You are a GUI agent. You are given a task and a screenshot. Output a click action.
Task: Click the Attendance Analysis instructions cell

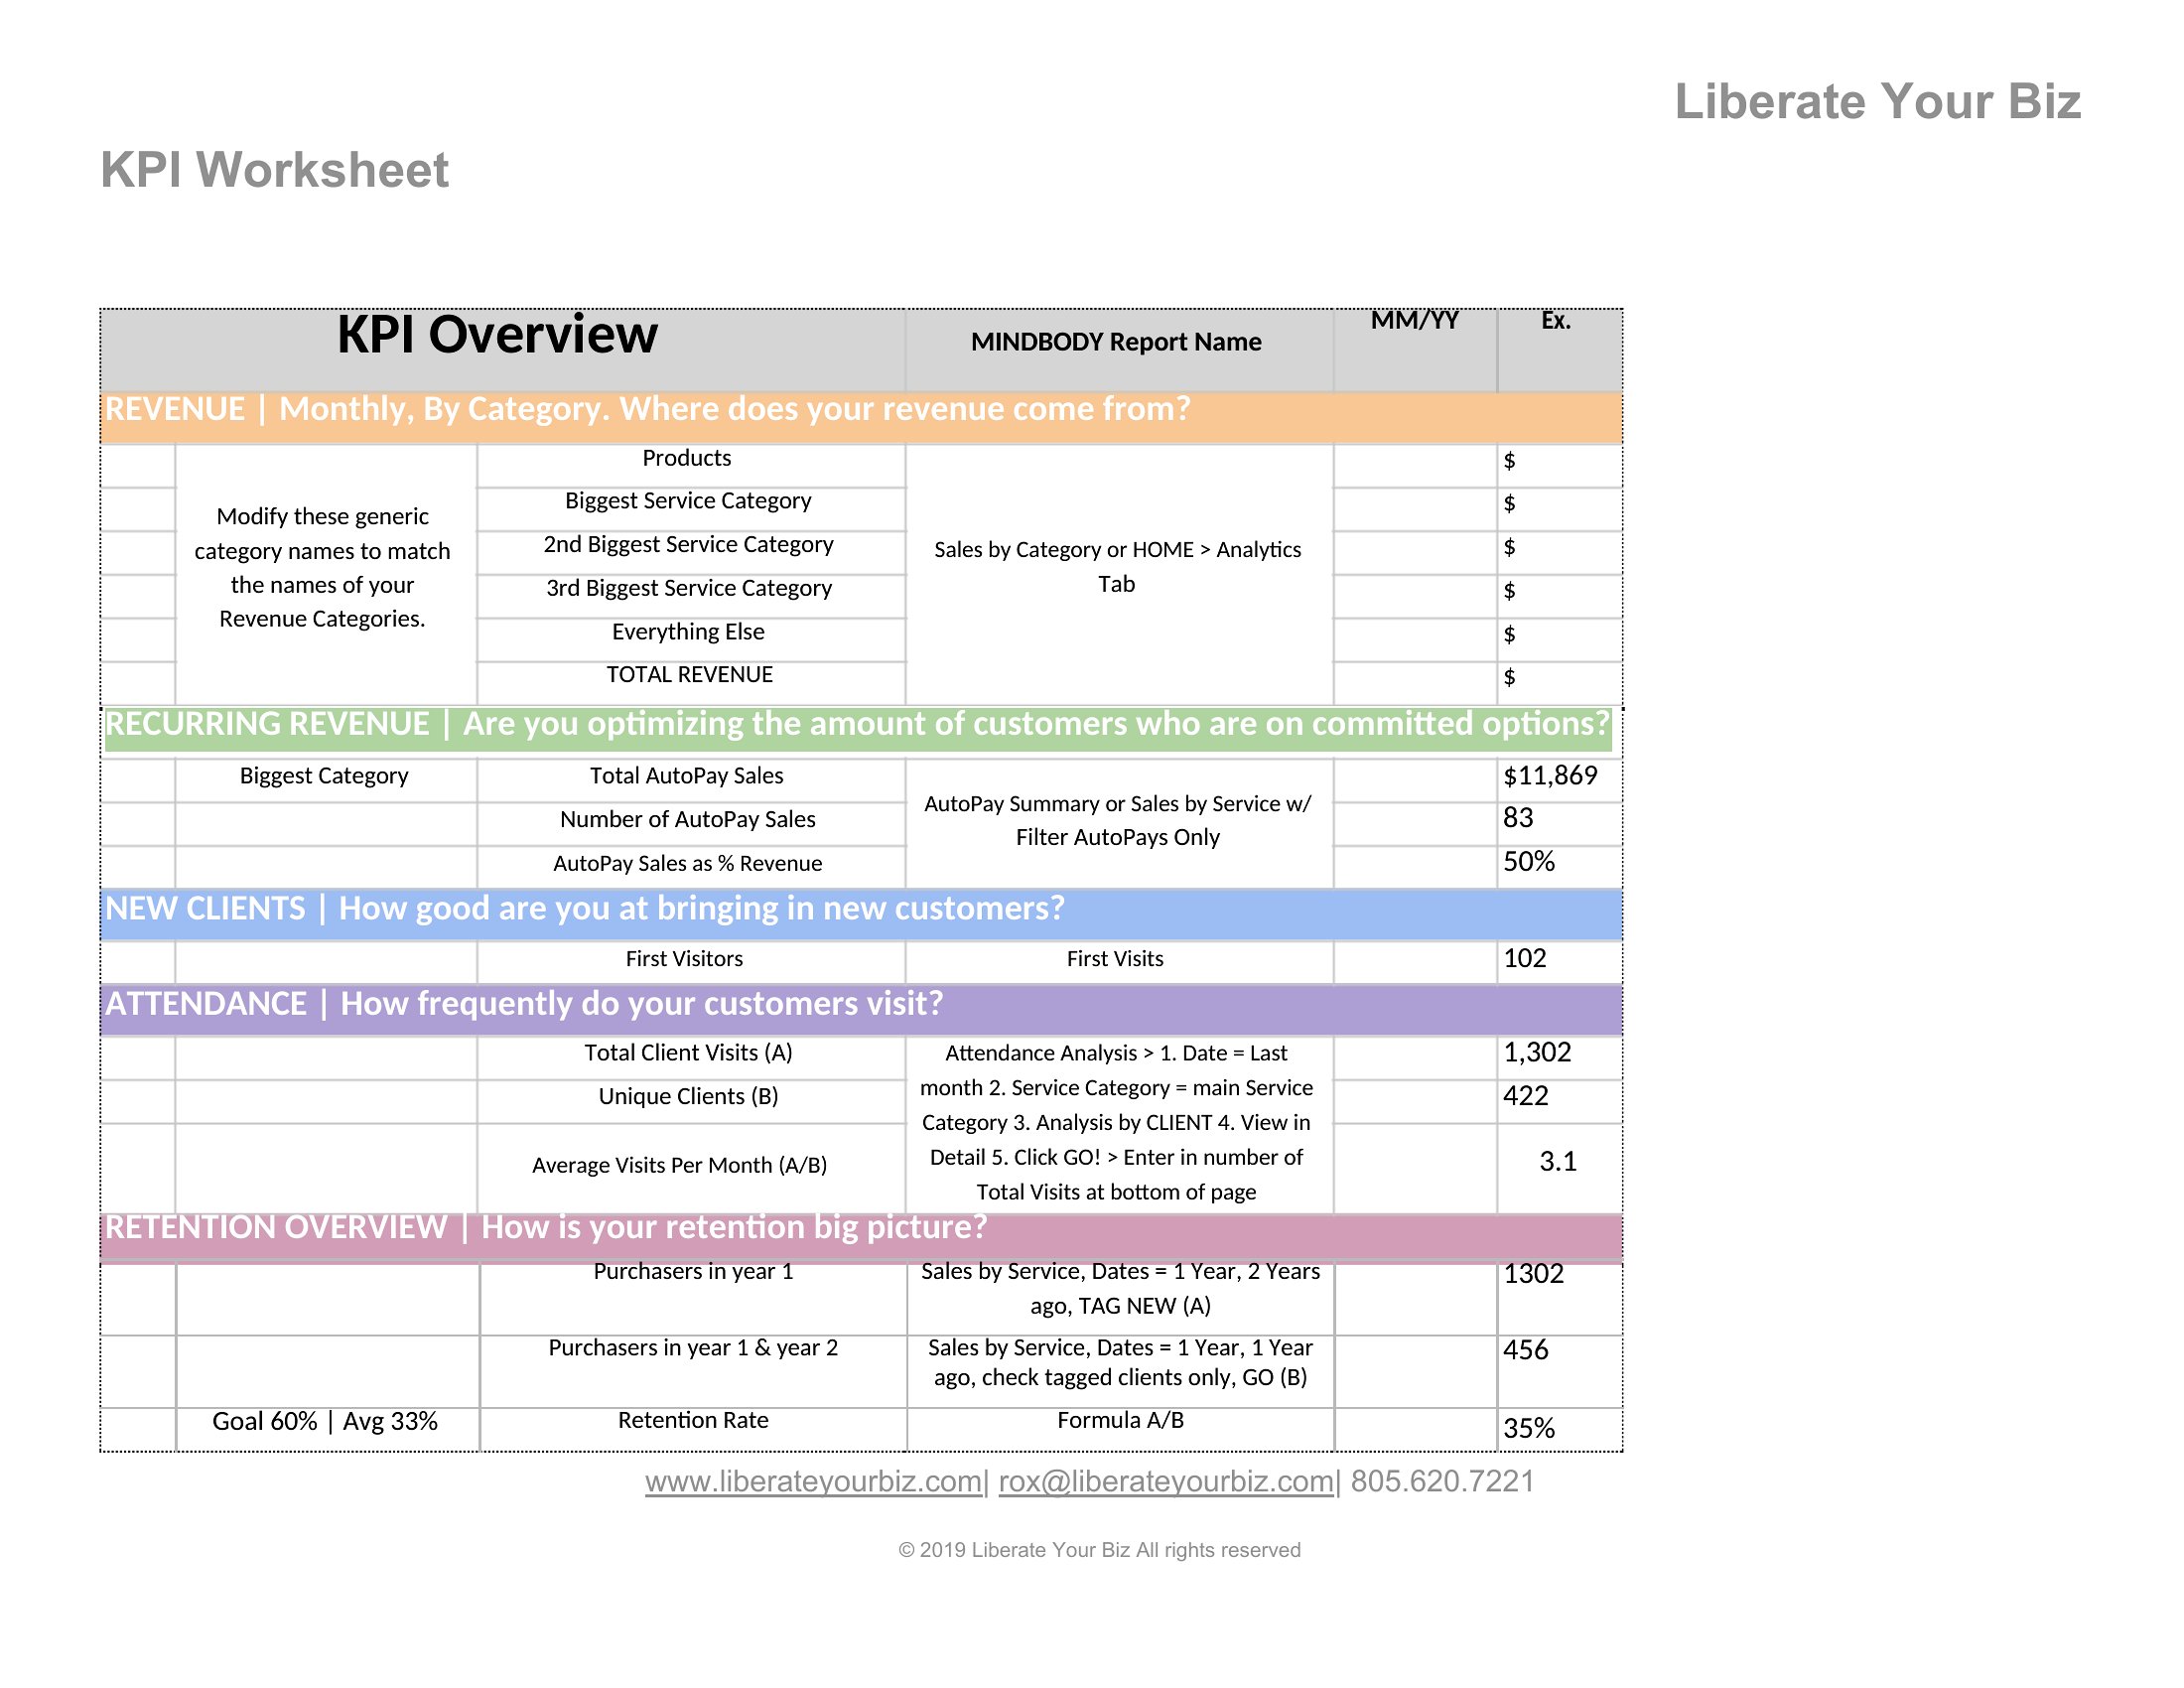(1117, 1123)
